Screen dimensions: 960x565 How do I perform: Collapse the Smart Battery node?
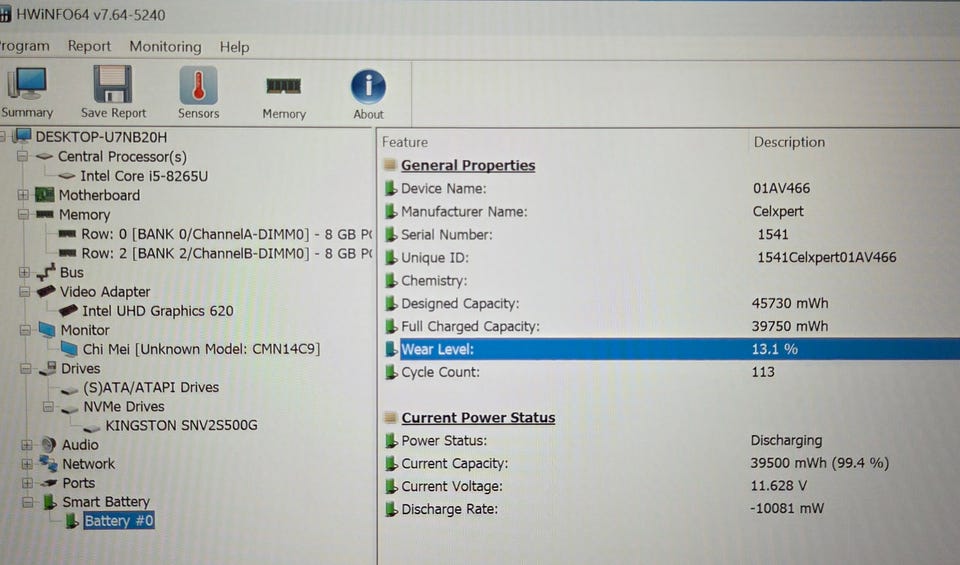[x=28, y=502]
